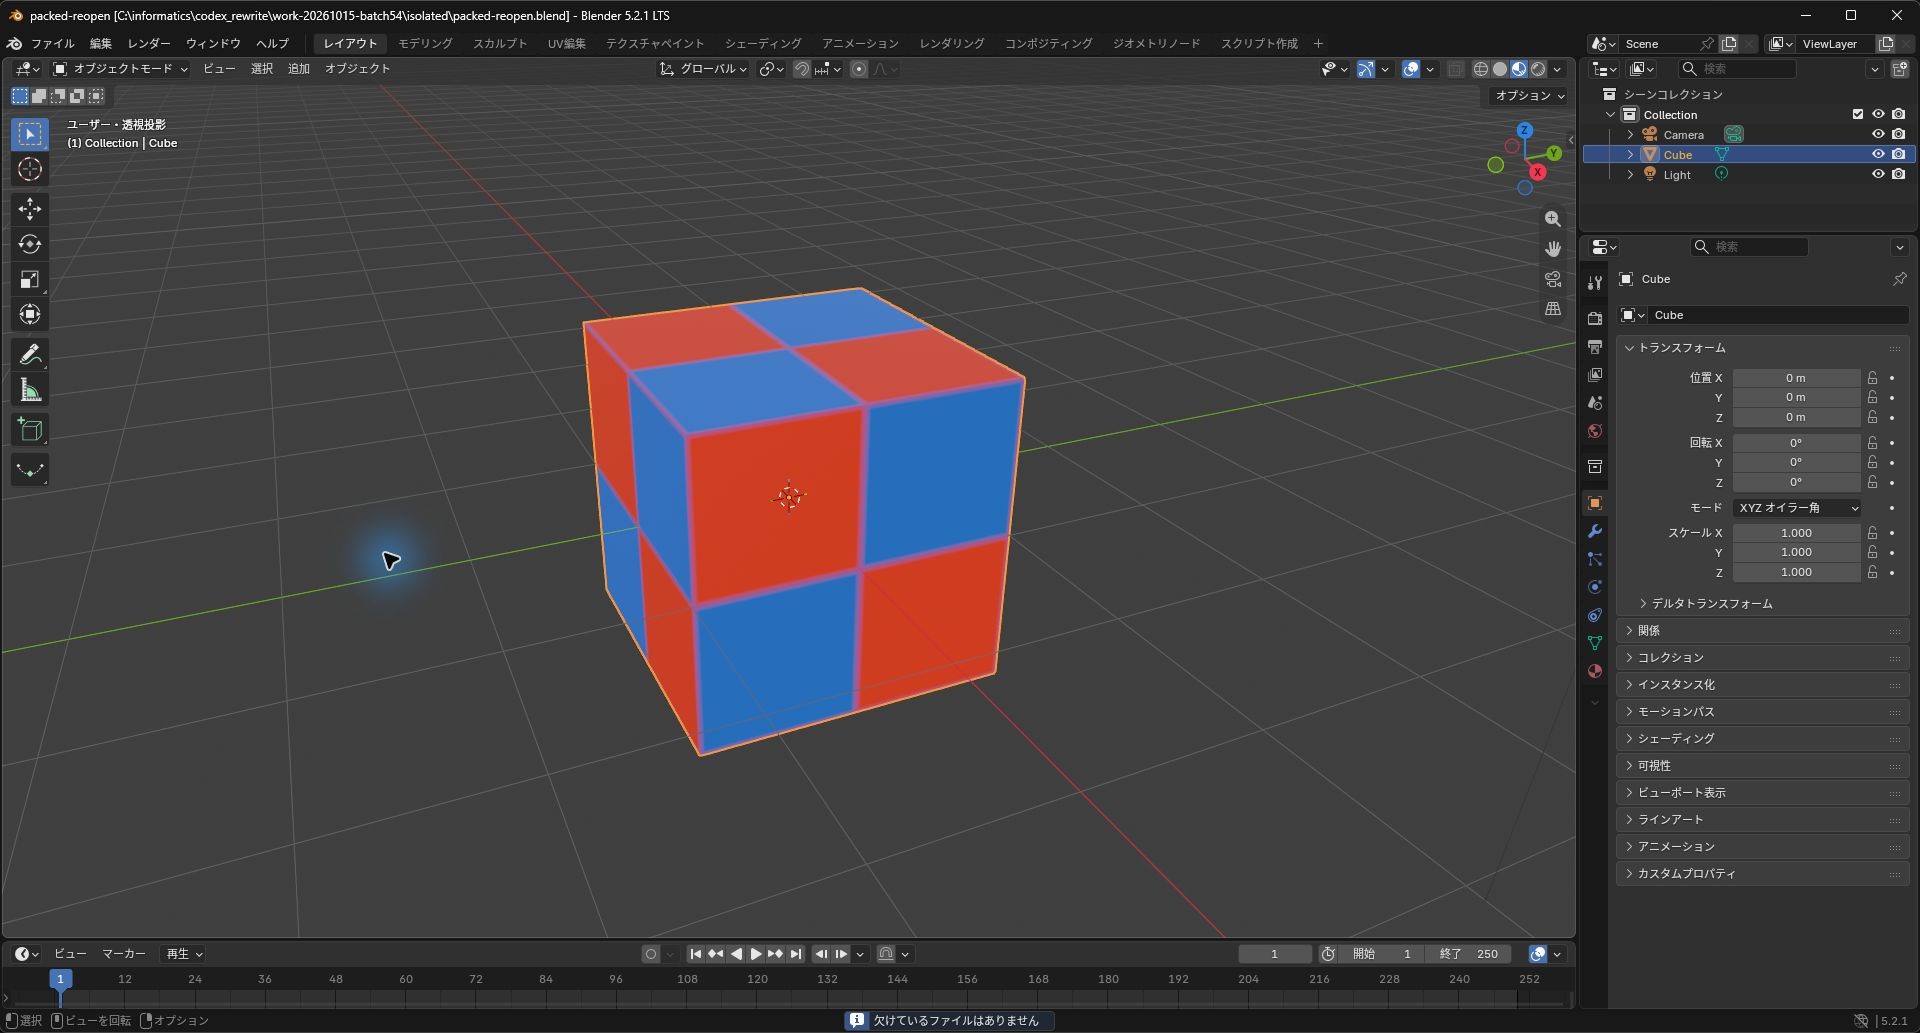Jump to the last frame button
1920x1033 pixels.
(796, 954)
